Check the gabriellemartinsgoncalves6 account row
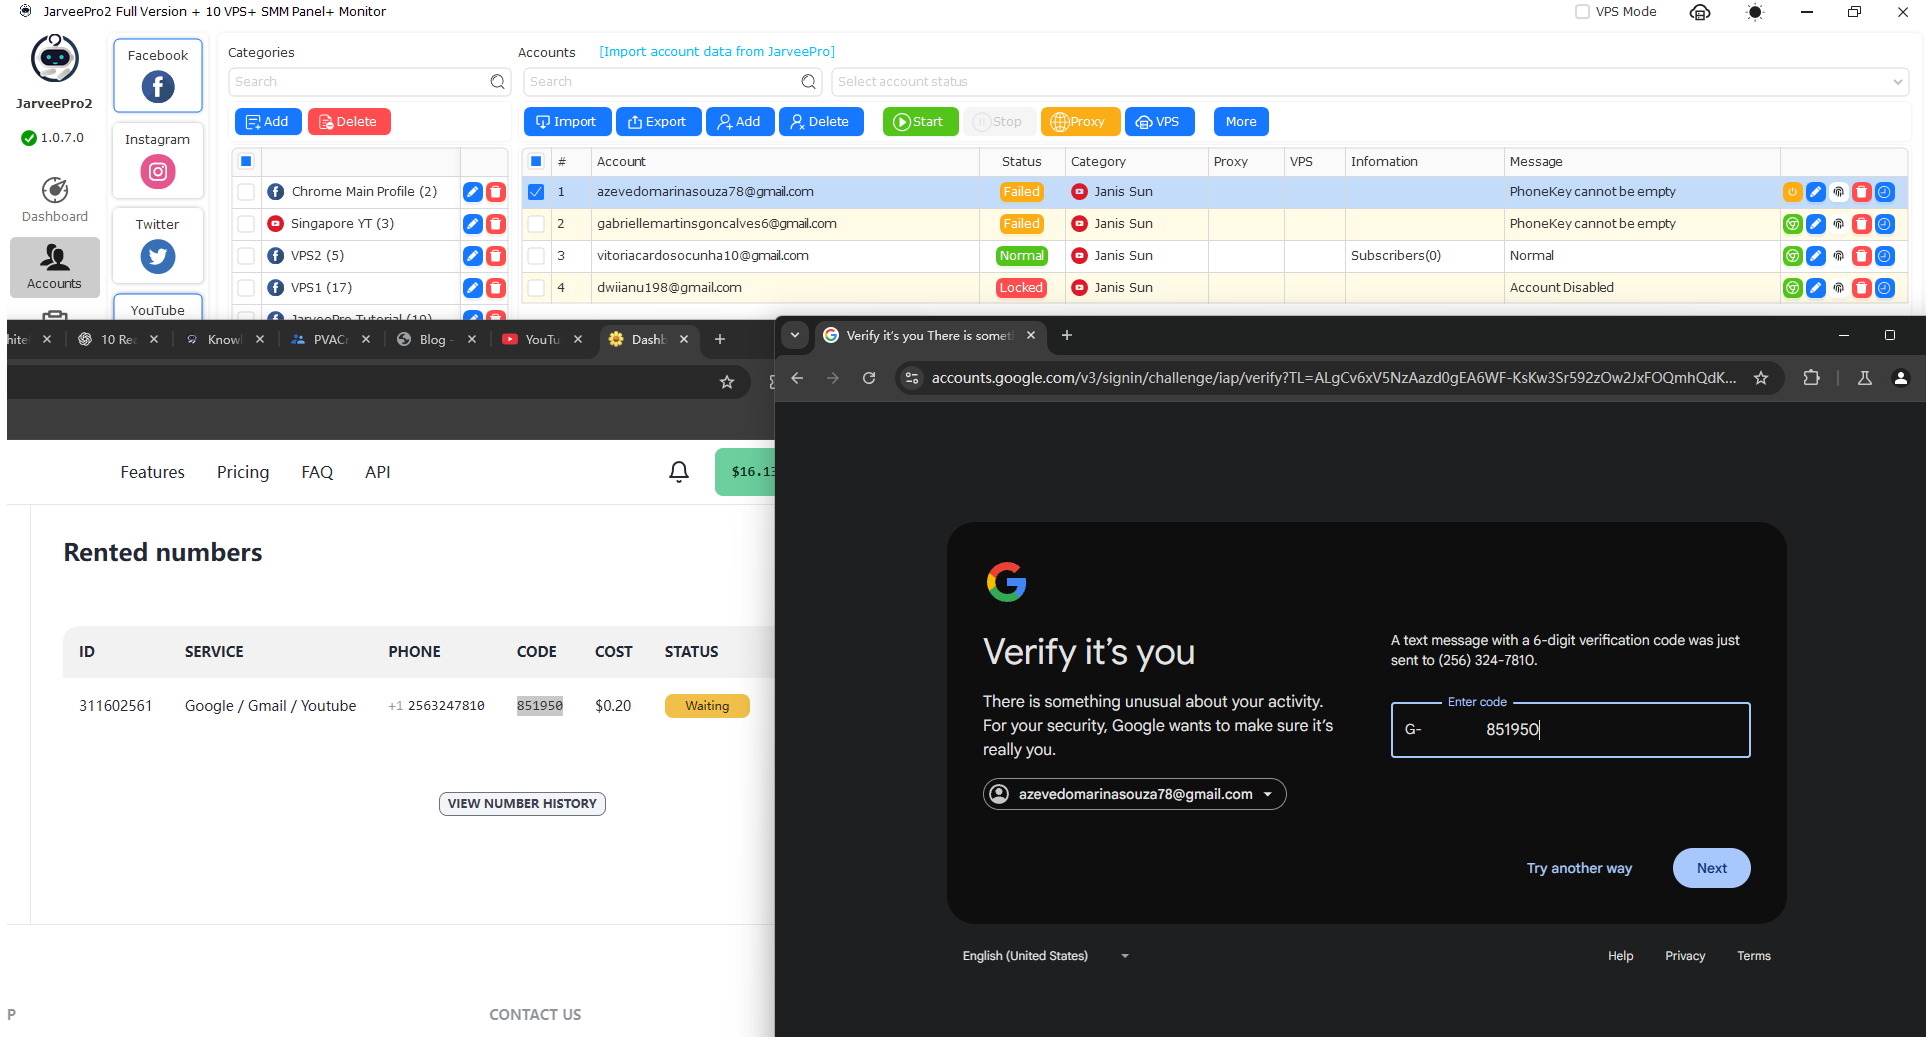The width and height of the screenshot is (1932, 1051). [536, 224]
